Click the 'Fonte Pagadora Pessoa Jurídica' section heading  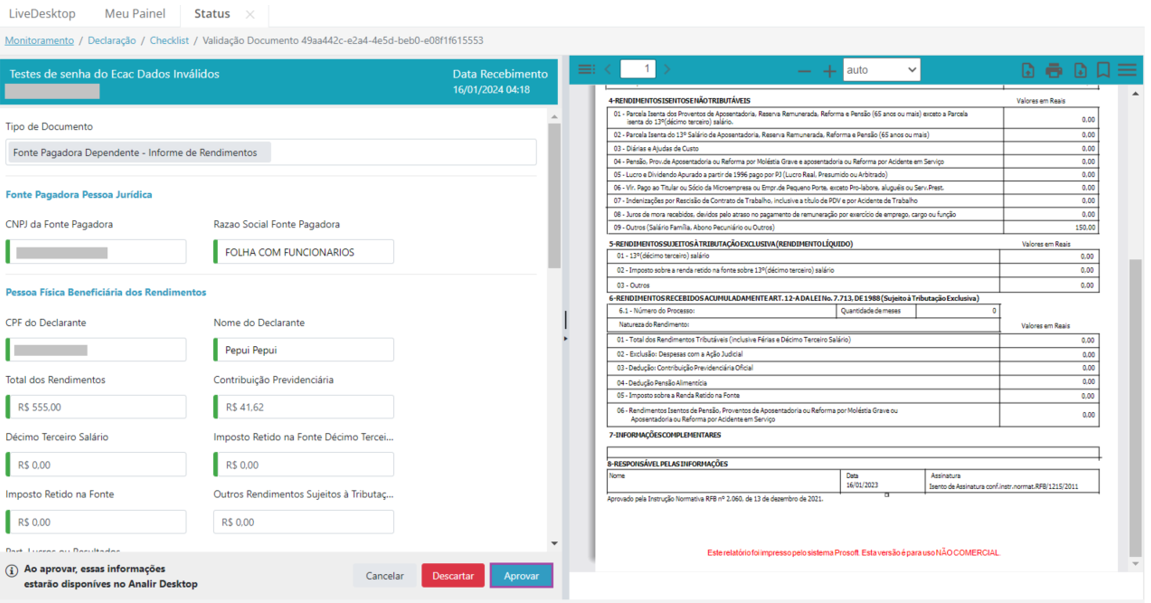coord(79,195)
